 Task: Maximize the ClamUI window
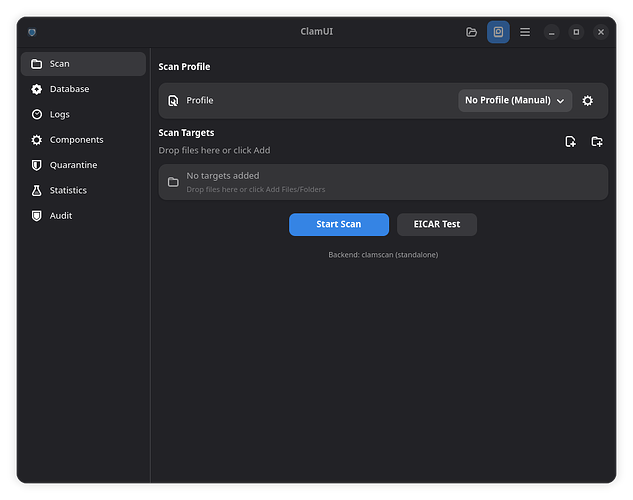576,32
